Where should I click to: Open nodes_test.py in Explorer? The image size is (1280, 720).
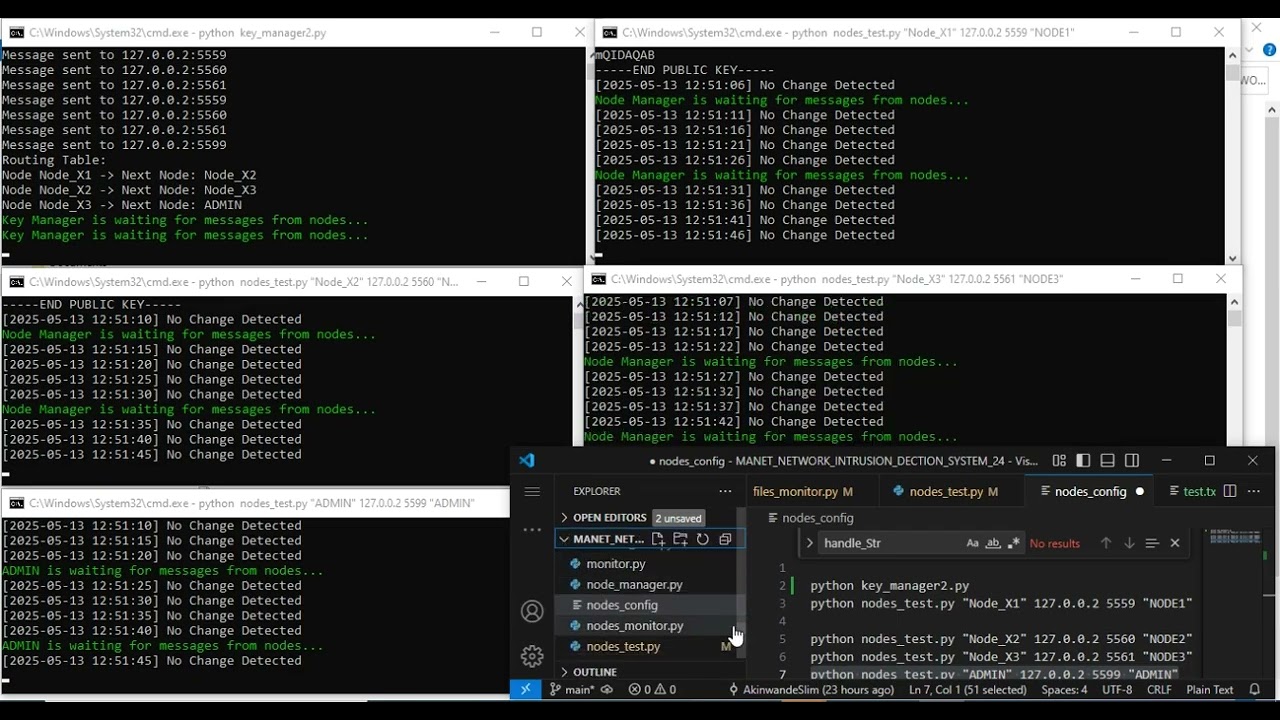[x=646, y=646]
